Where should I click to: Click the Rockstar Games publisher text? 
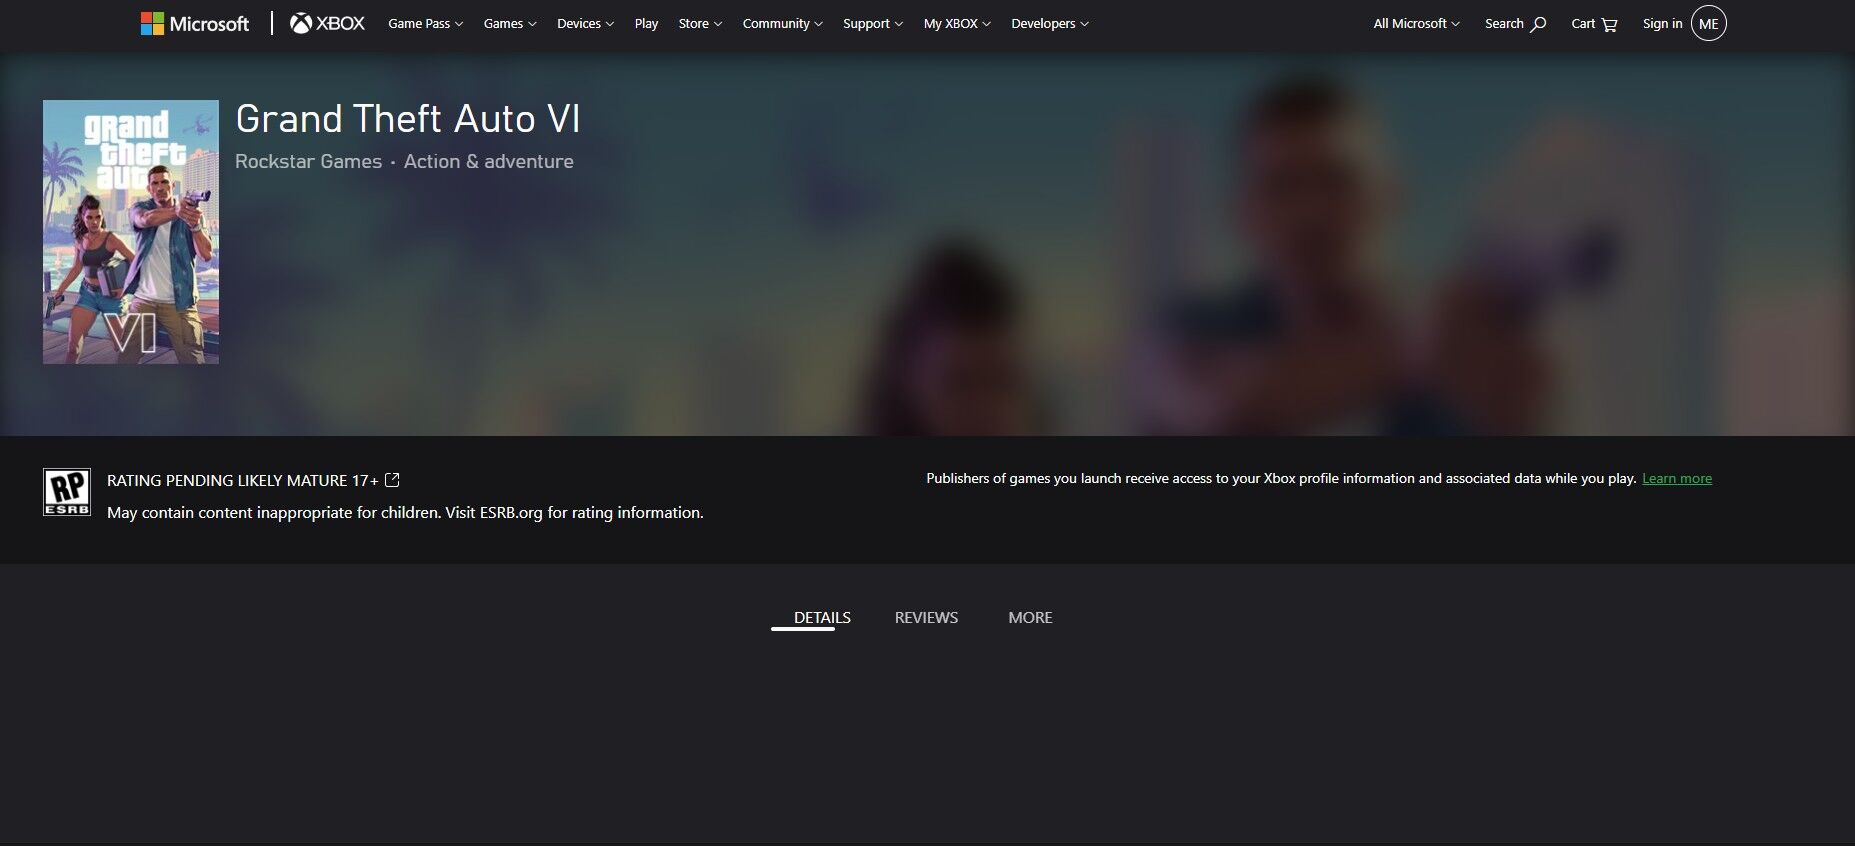coord(308,161)
